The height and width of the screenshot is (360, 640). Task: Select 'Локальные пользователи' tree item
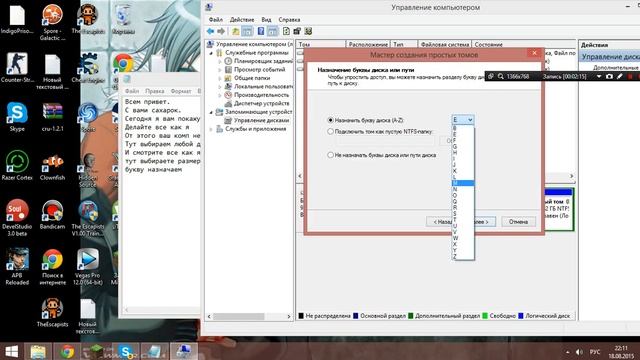[x=263, y=87]
